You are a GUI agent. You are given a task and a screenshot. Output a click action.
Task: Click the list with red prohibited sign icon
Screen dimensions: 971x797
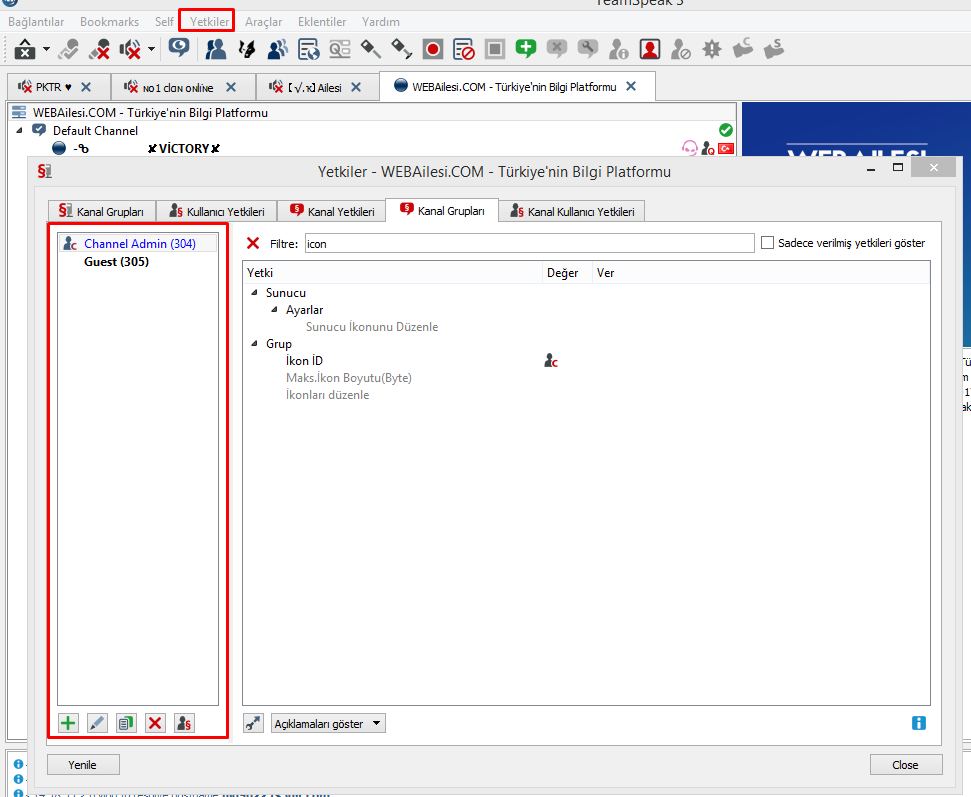[x=464, y=49]
